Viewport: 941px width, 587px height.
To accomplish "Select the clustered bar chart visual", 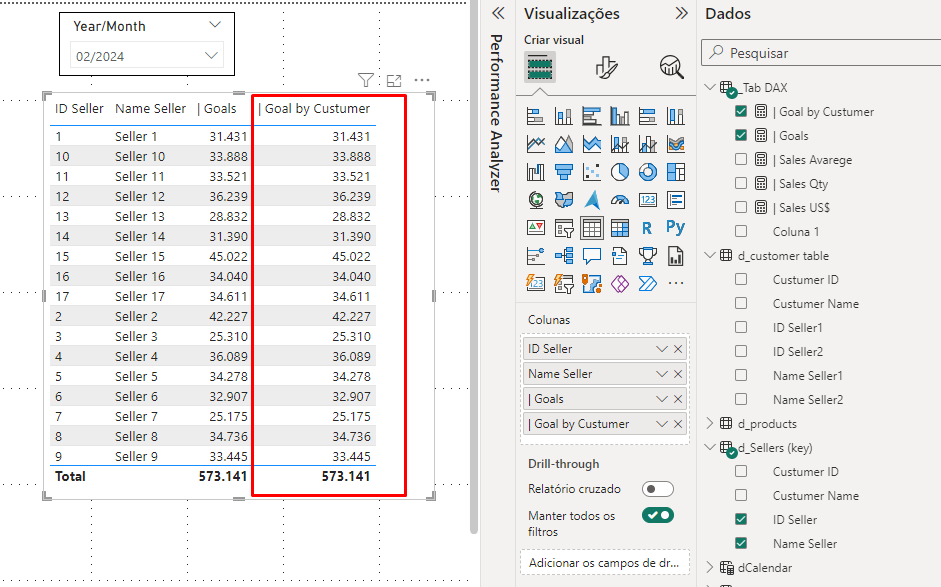I will [x=592, y=116].
